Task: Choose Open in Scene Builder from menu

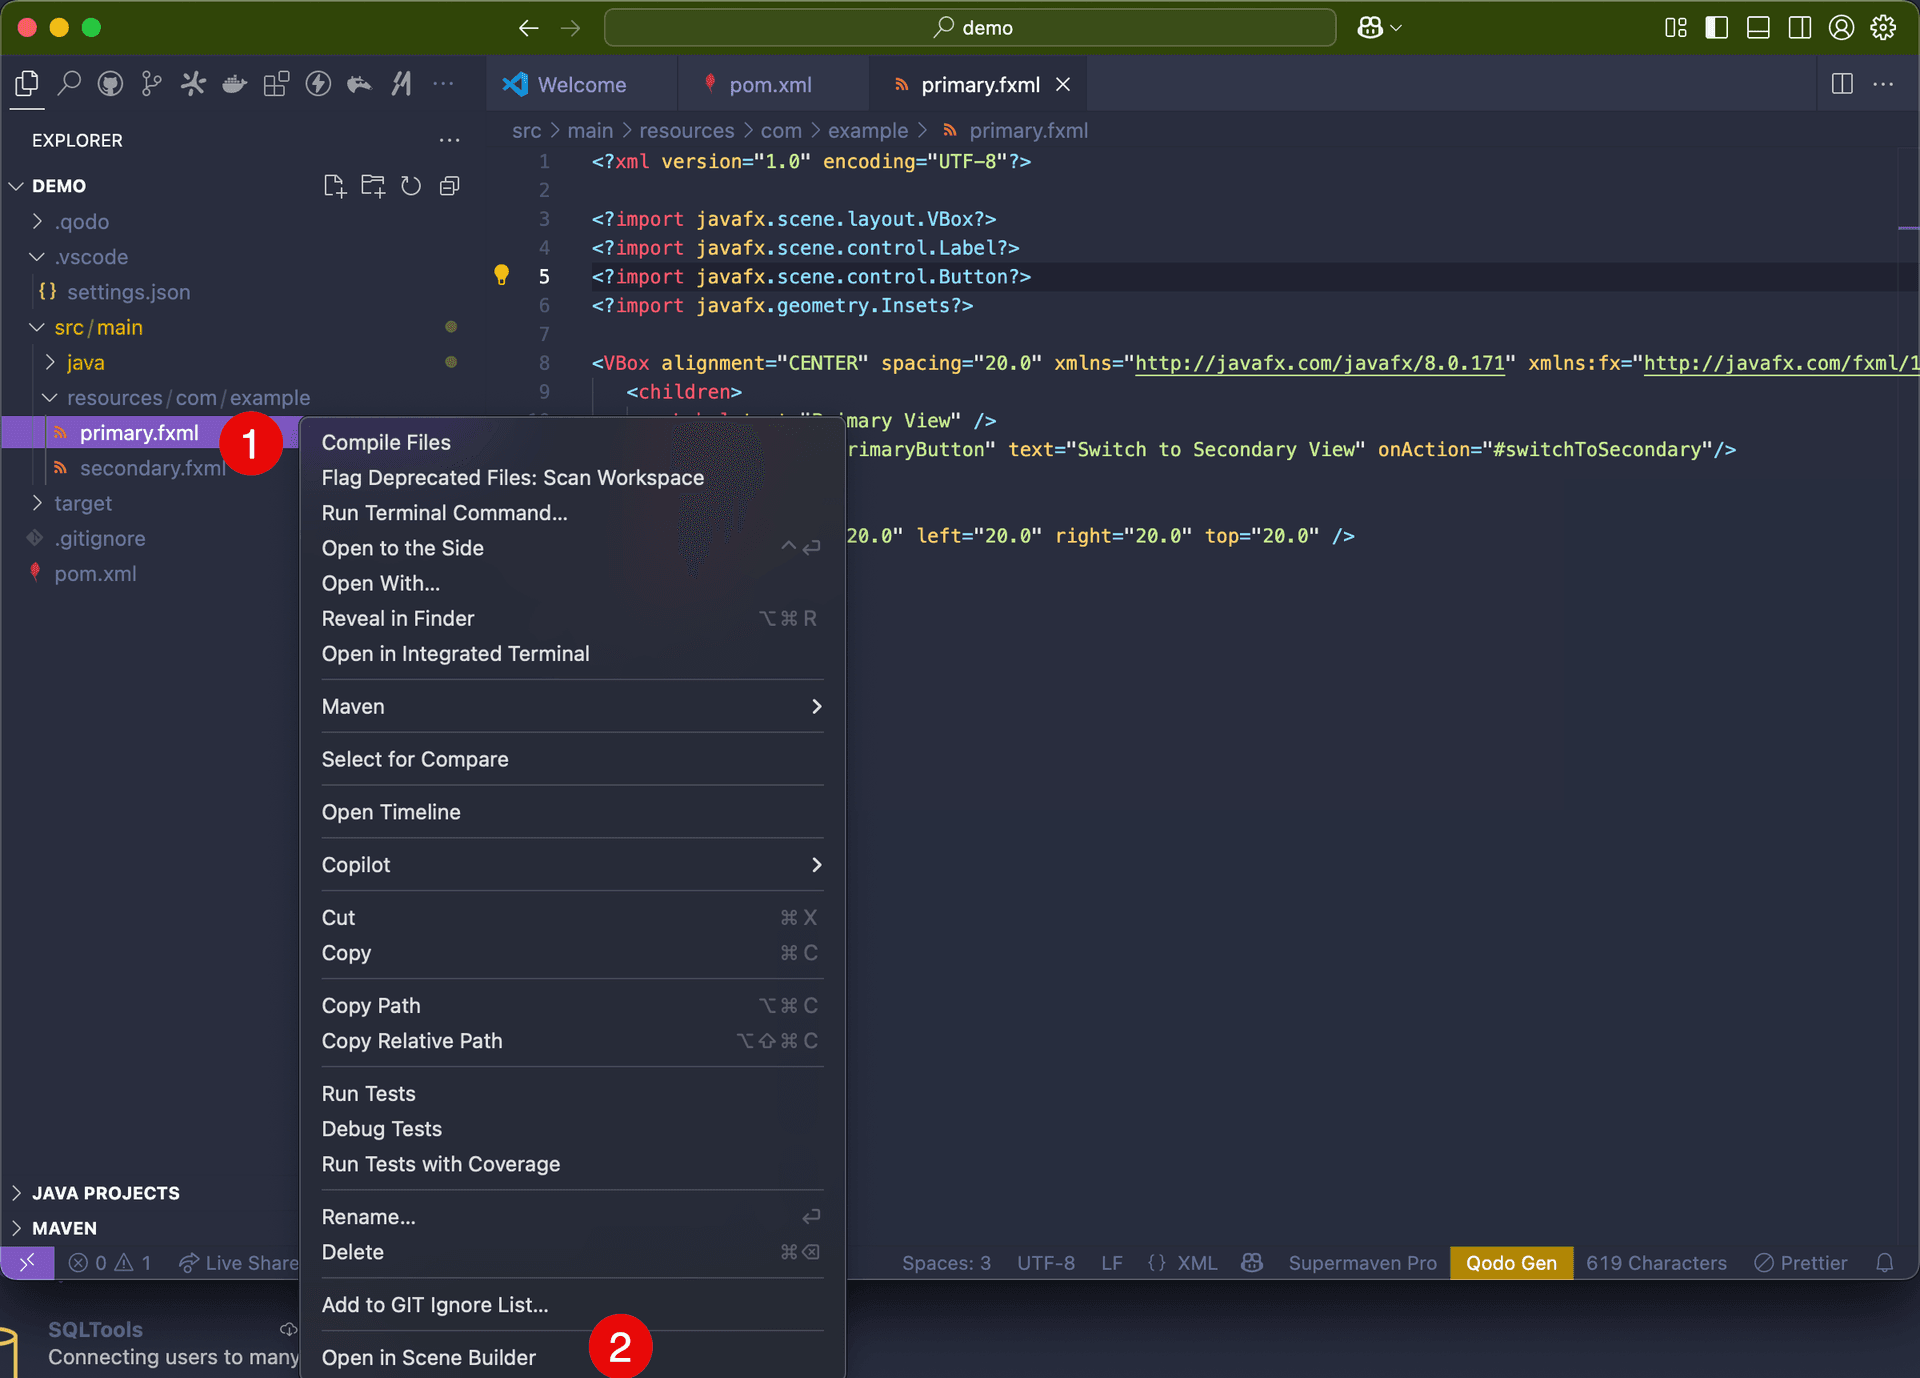Action: click(428, 1357)
